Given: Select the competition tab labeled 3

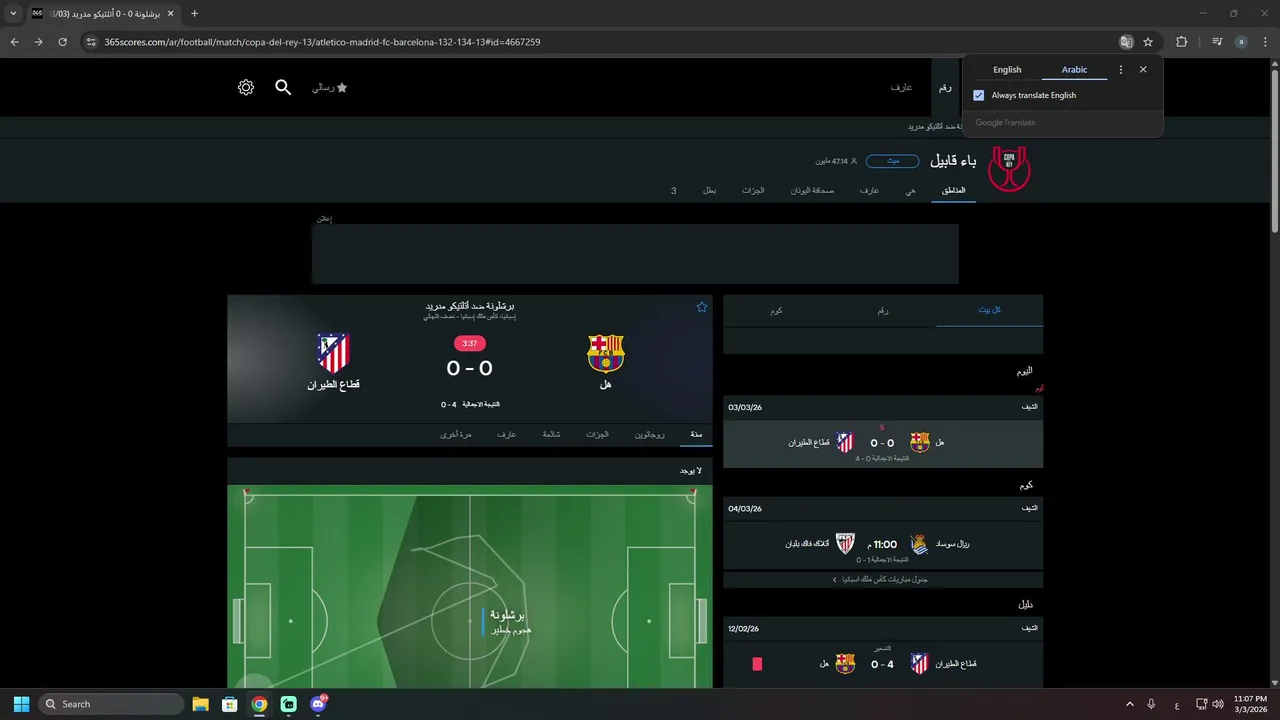Looking at the screenshot, I should tap(674, 190).
